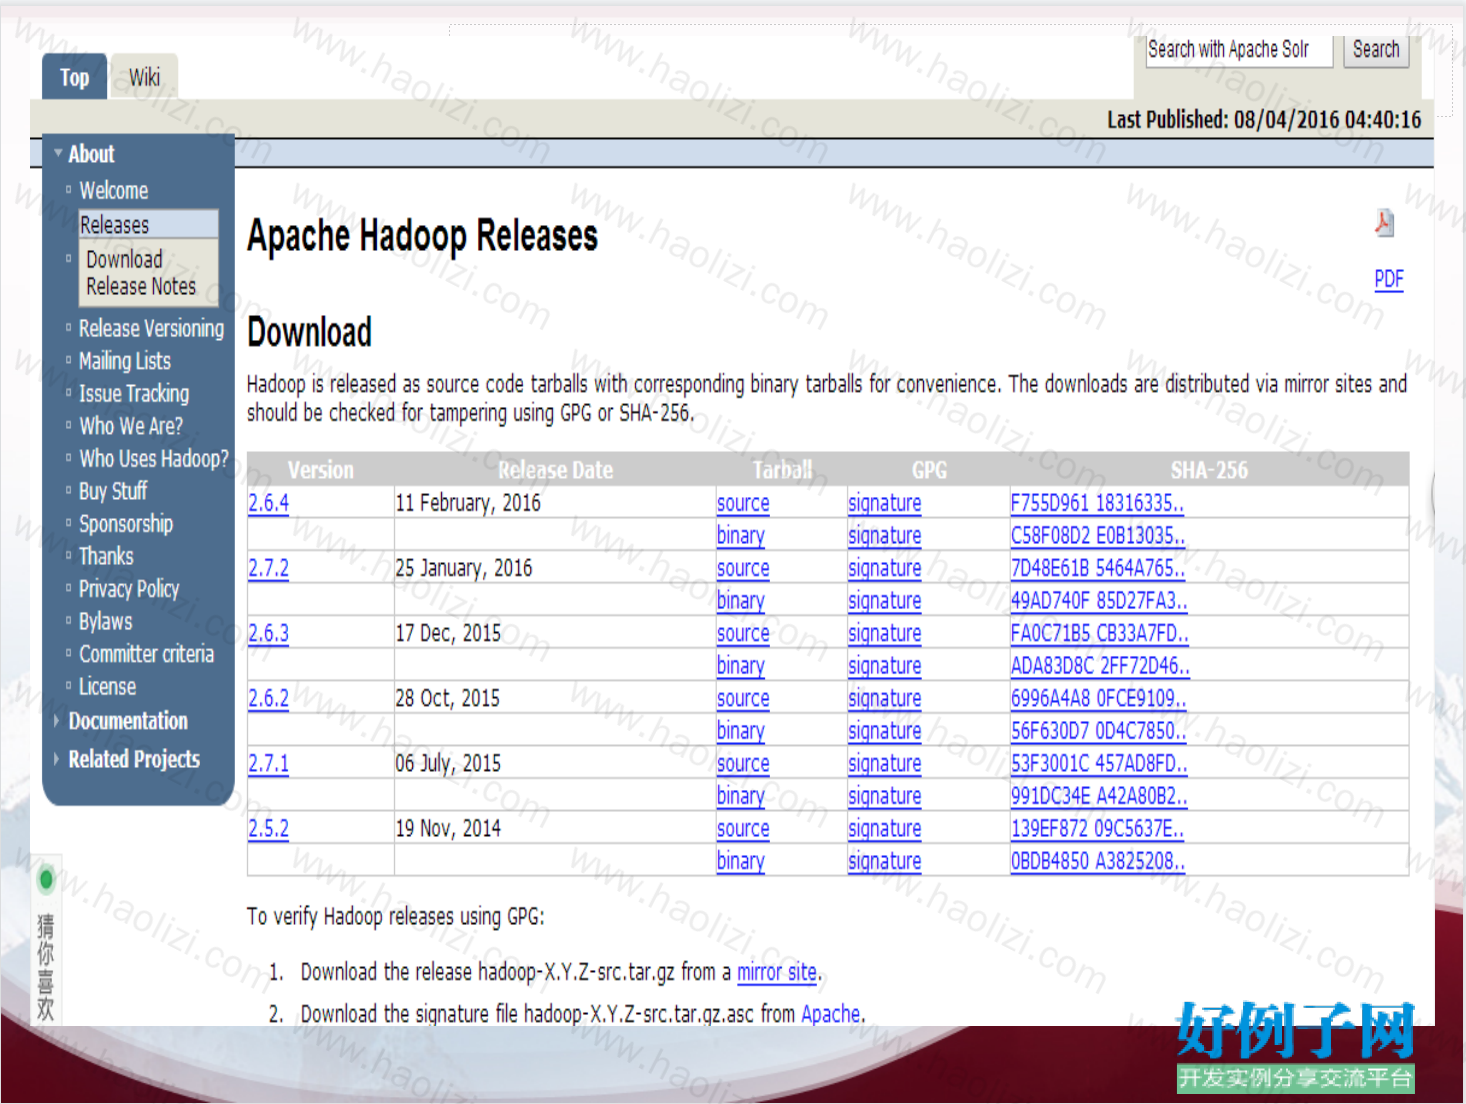
Task: Collapse the About section arrow
Action: click(x=58, y=153)
